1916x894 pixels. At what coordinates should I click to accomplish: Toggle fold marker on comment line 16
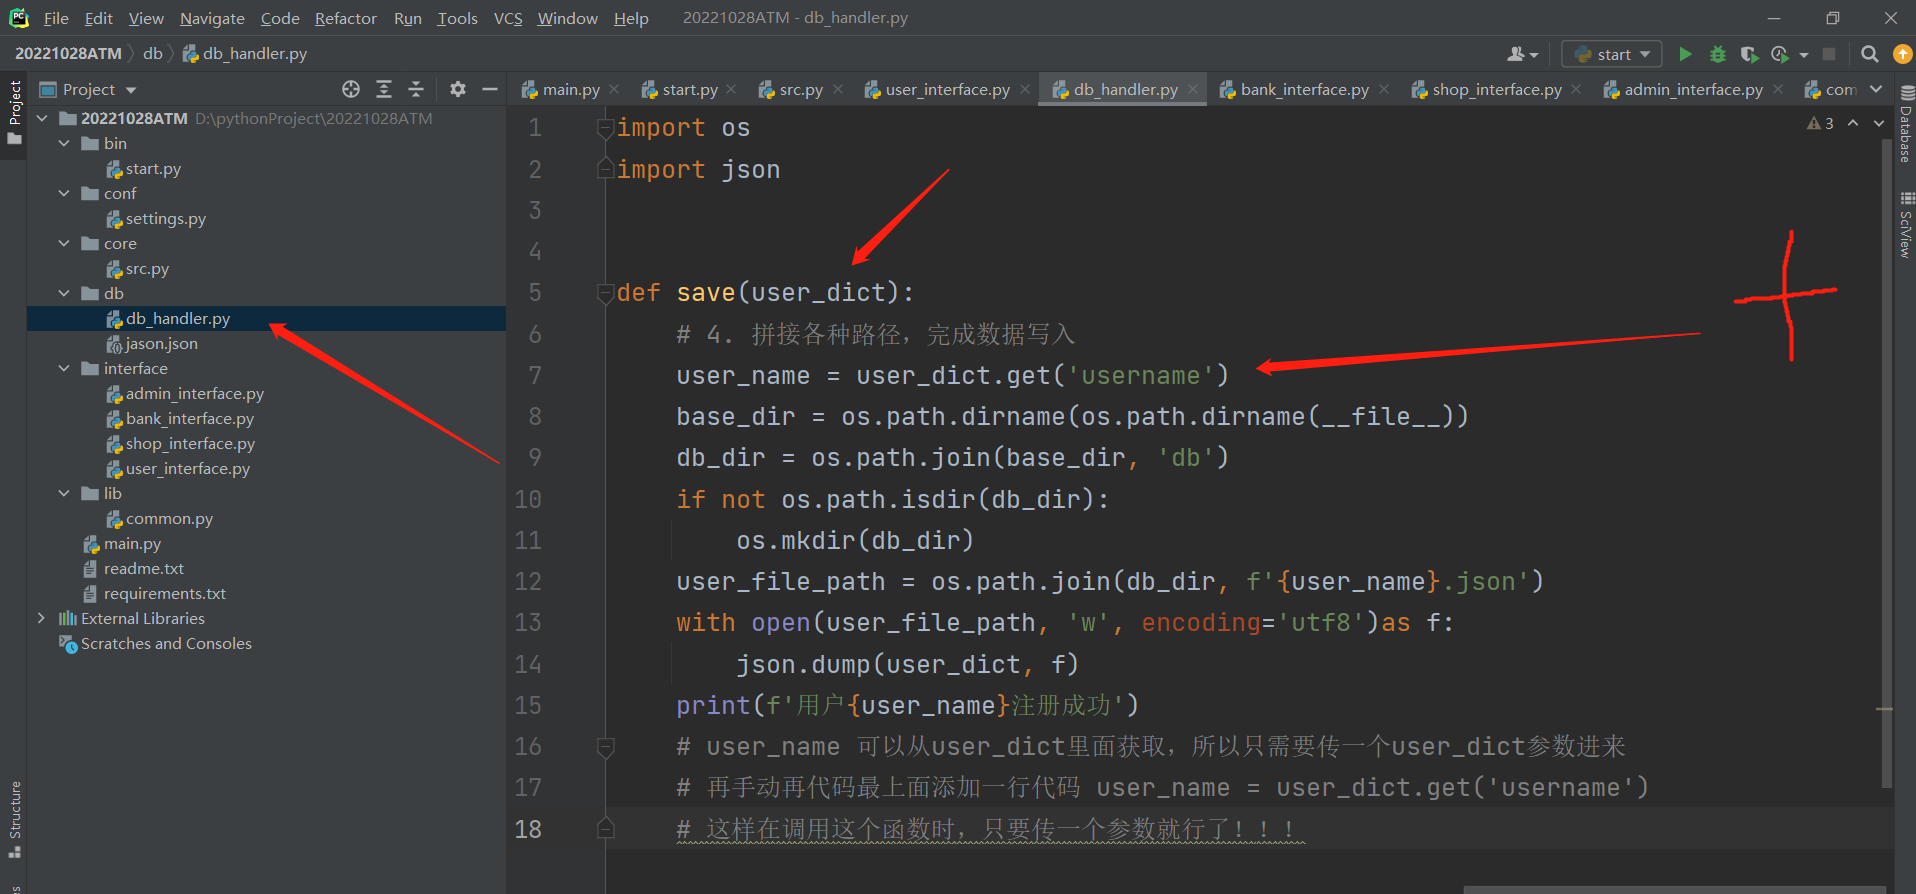(x=605, y=747)
